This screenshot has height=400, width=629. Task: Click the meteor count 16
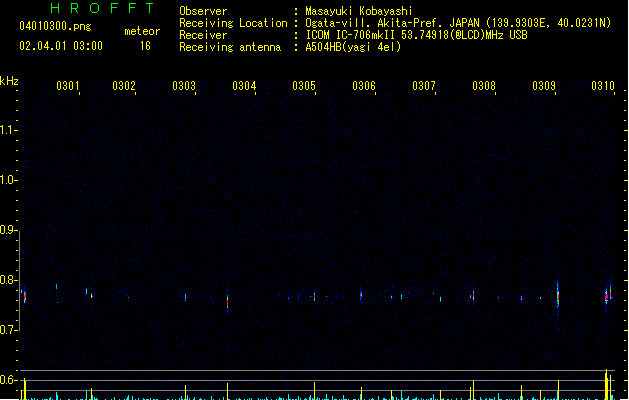coord(145,46)
